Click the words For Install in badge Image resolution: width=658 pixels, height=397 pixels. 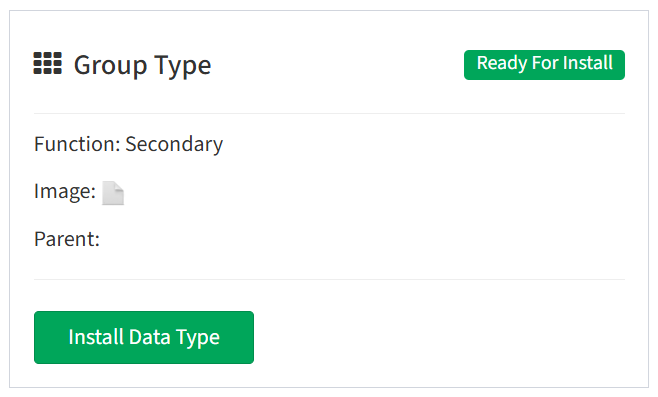click(572, 63)
